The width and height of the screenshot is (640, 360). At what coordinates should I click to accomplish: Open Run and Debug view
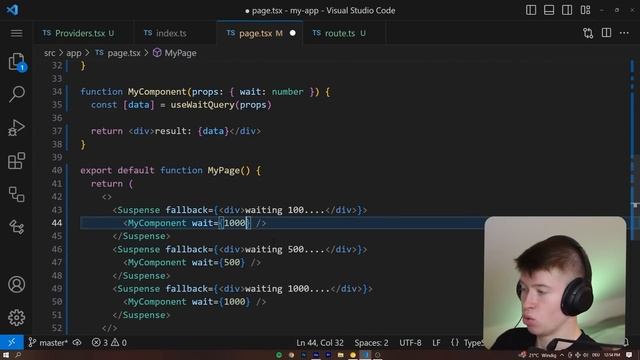17,127
